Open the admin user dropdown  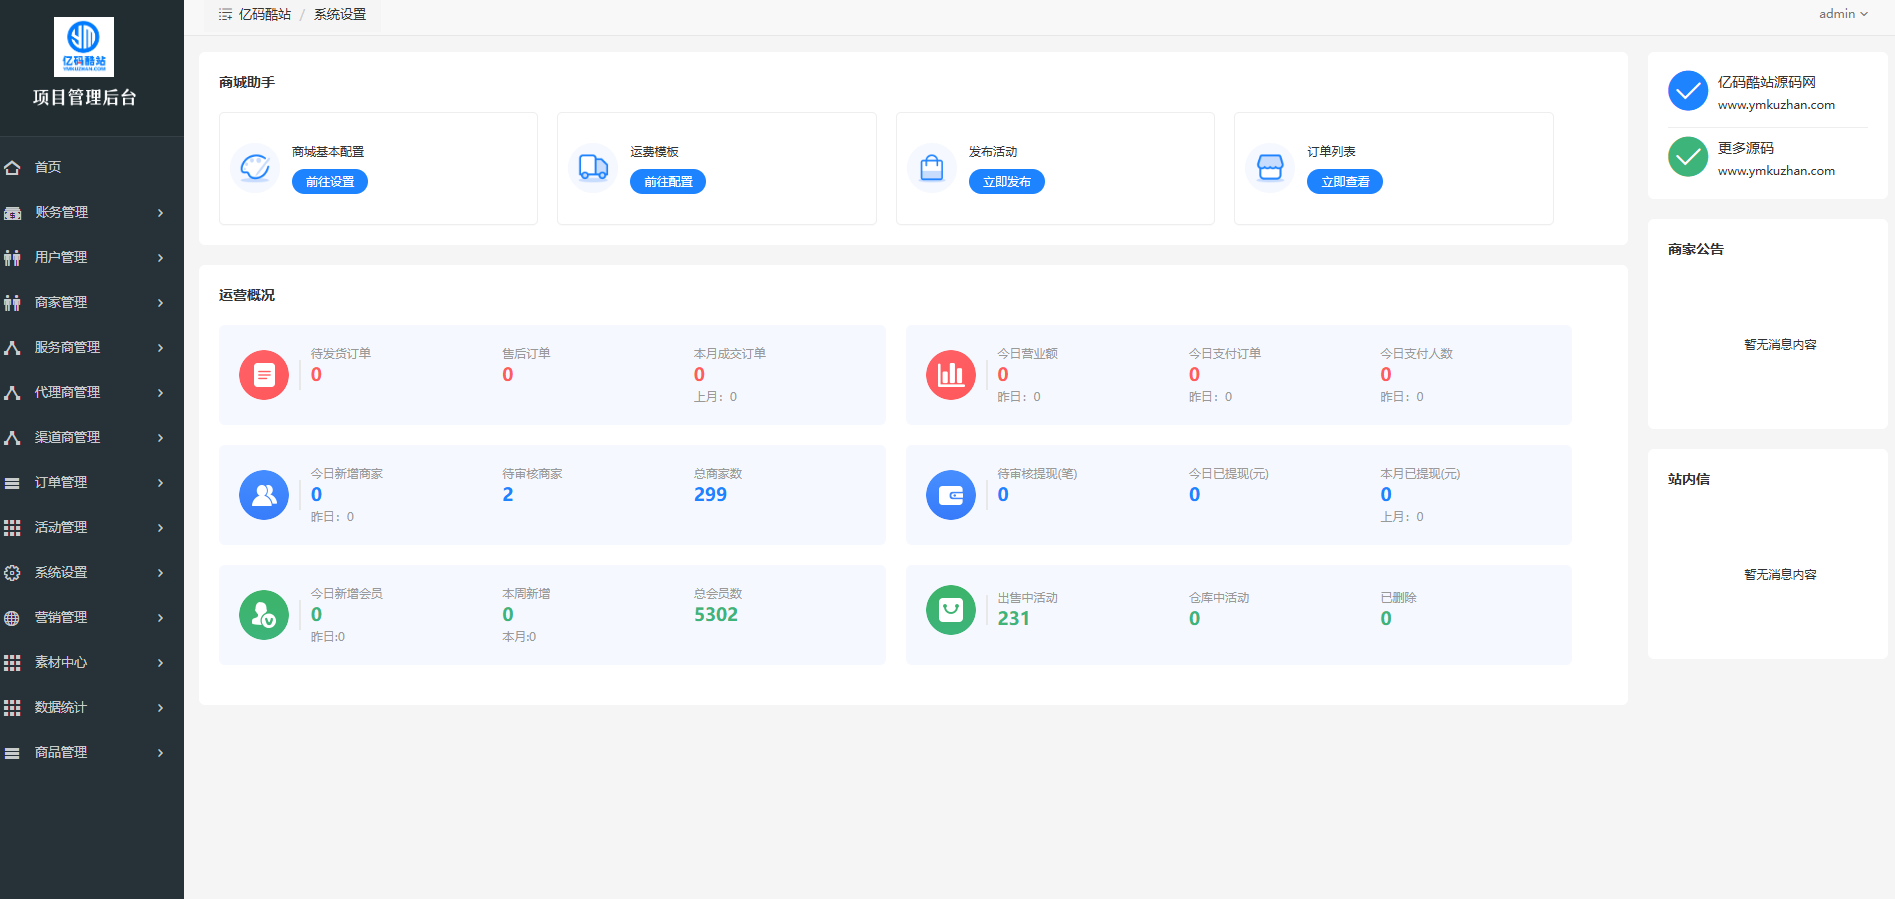click(1843, 14)
